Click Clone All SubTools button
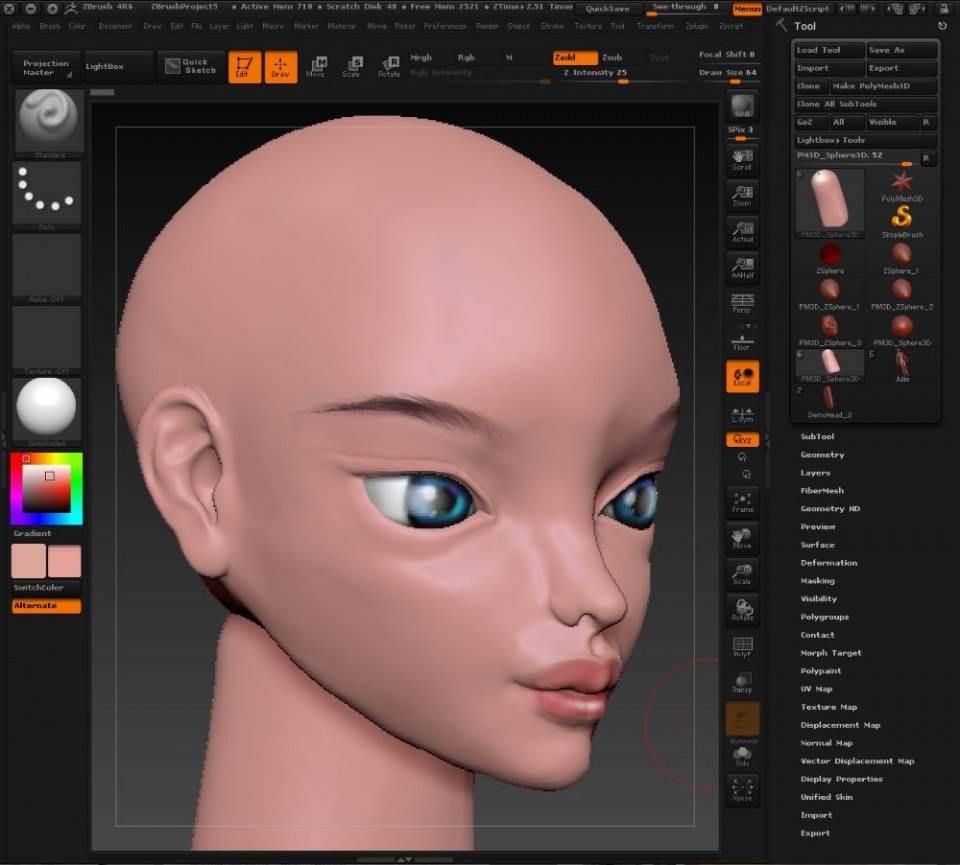The height and width of the screenshot is (865, 960). [865, 104]
